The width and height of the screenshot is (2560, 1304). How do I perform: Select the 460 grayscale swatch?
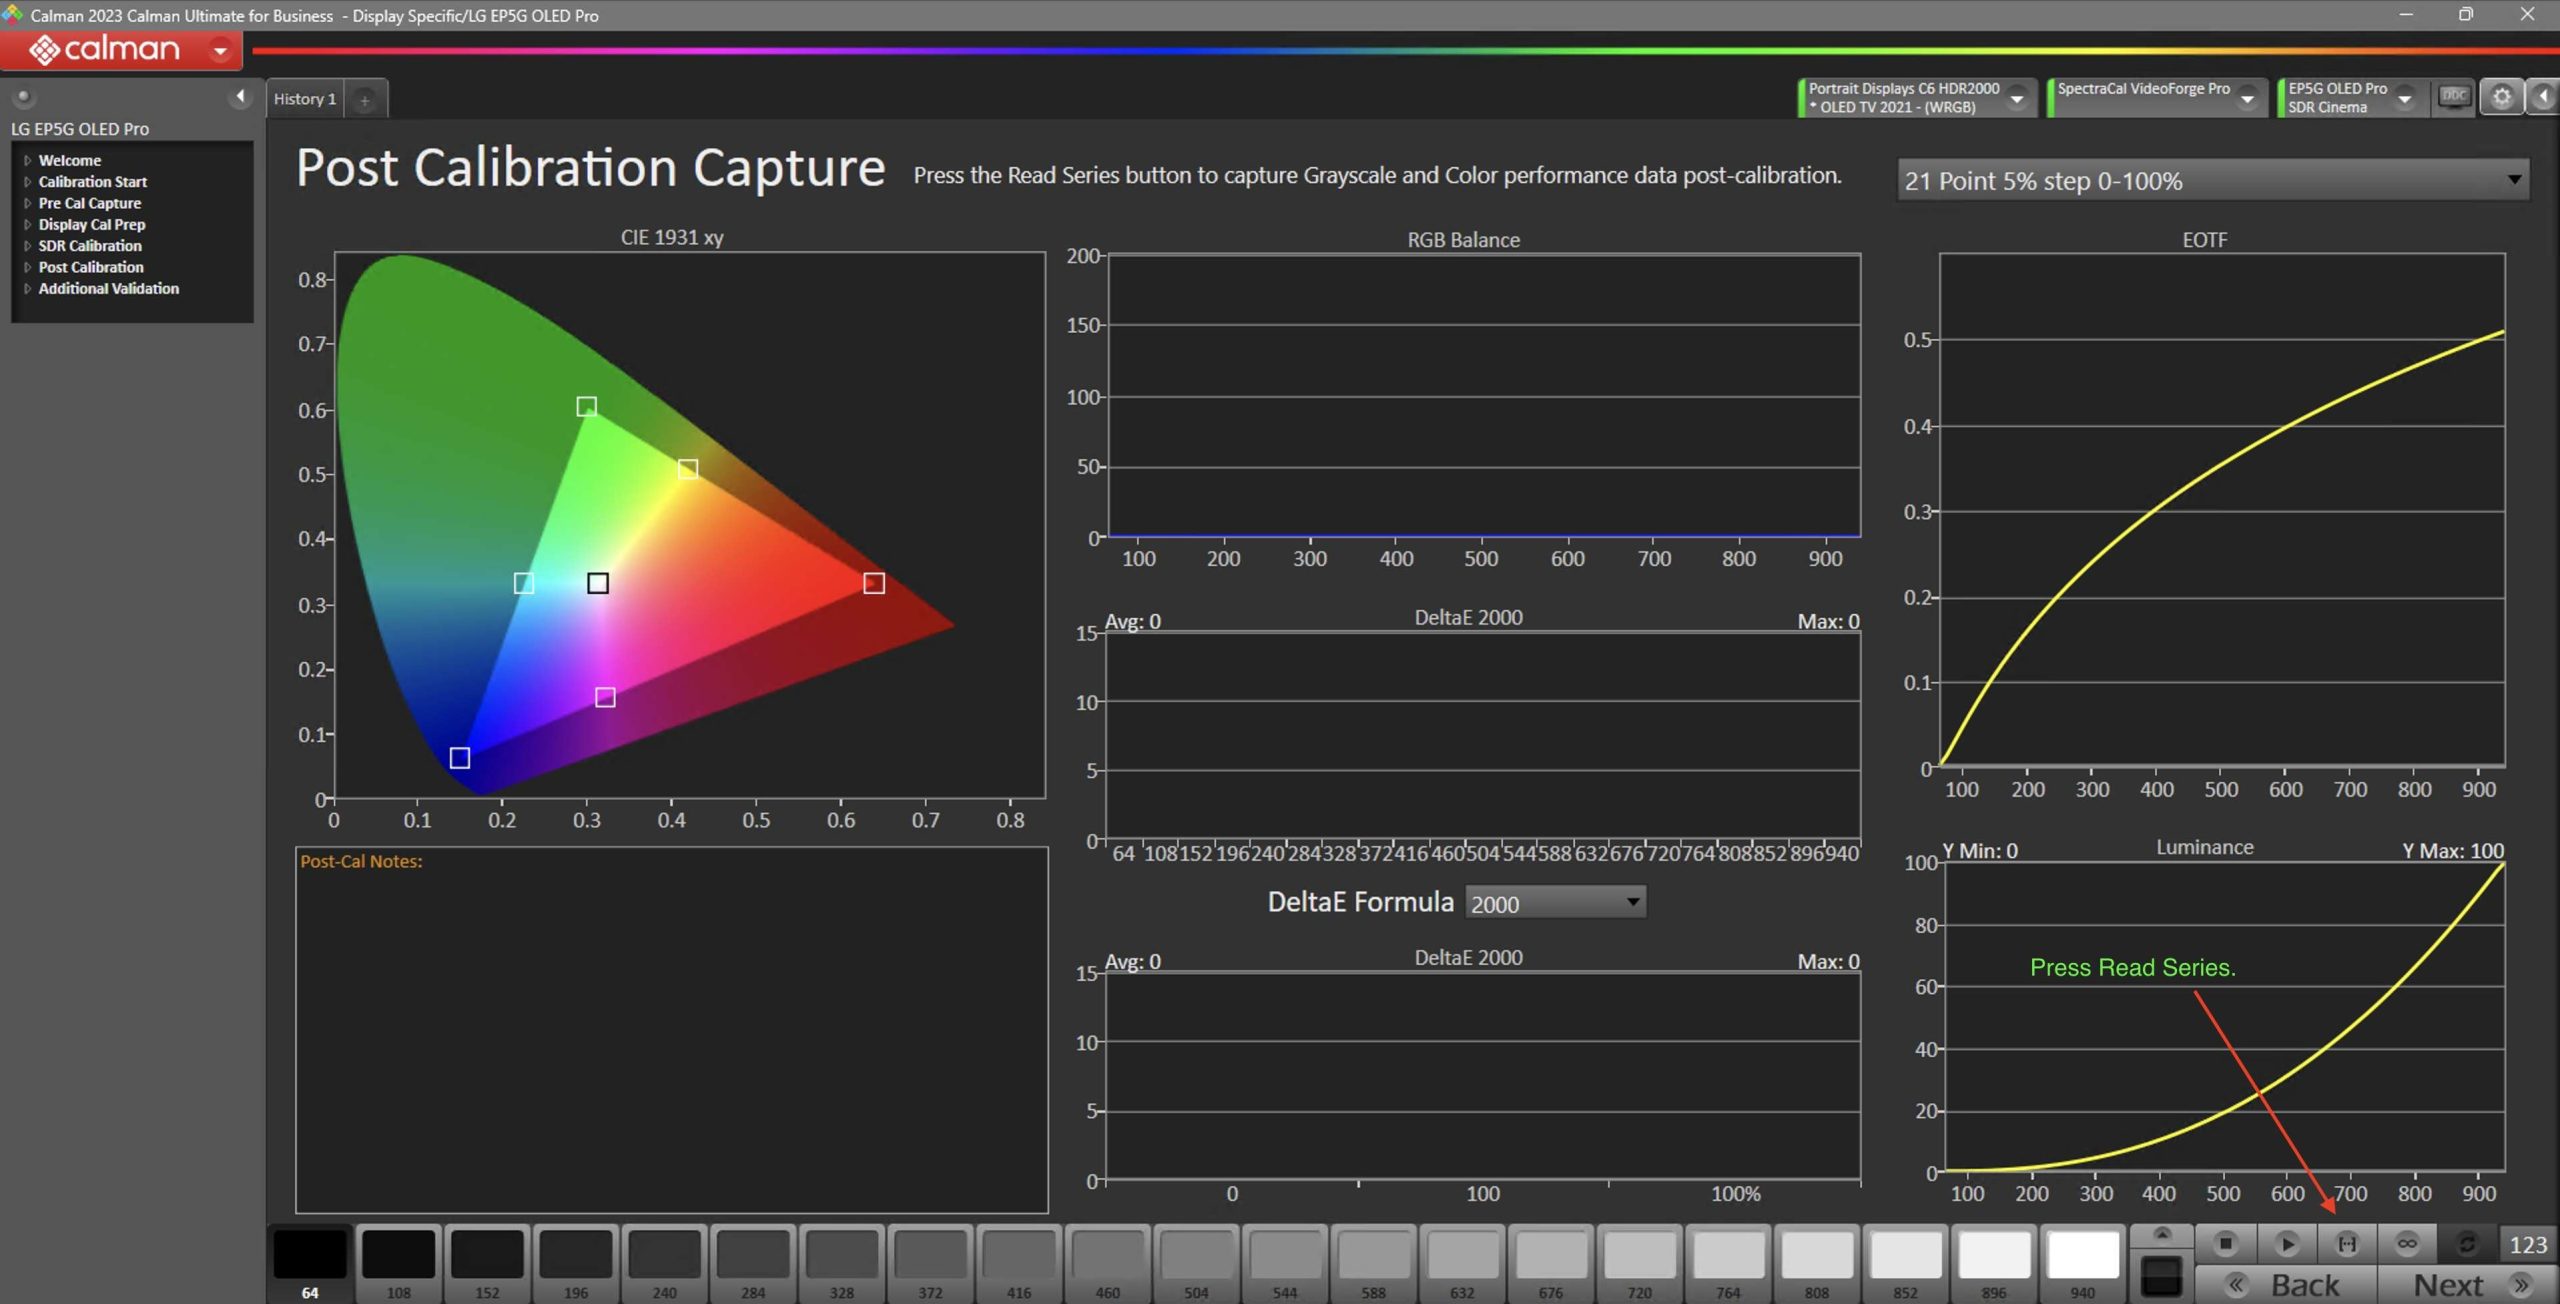1108,1263
